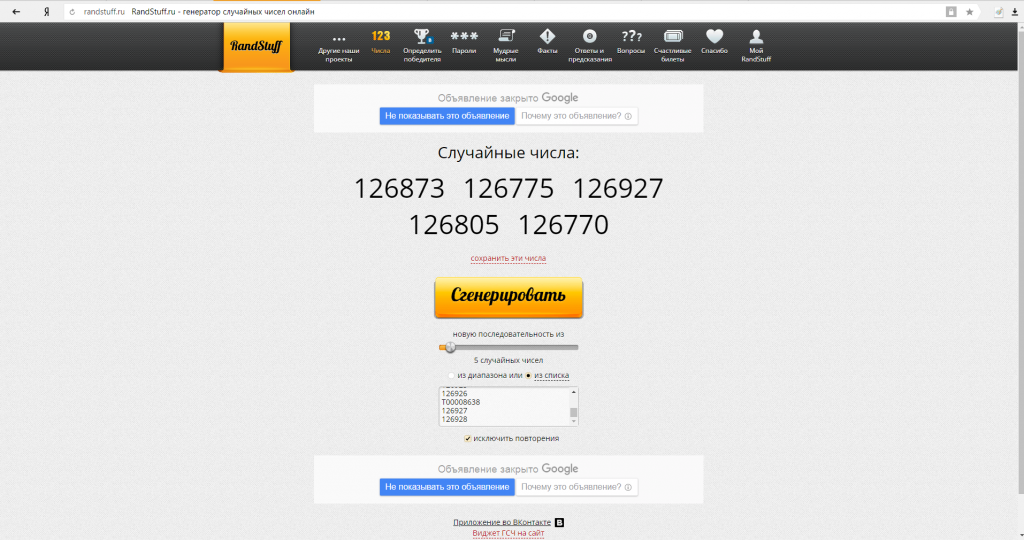Viewport: 1024px width, 540px height.
Task: Click the Yandex Я browser button
Action: (46, 12)
